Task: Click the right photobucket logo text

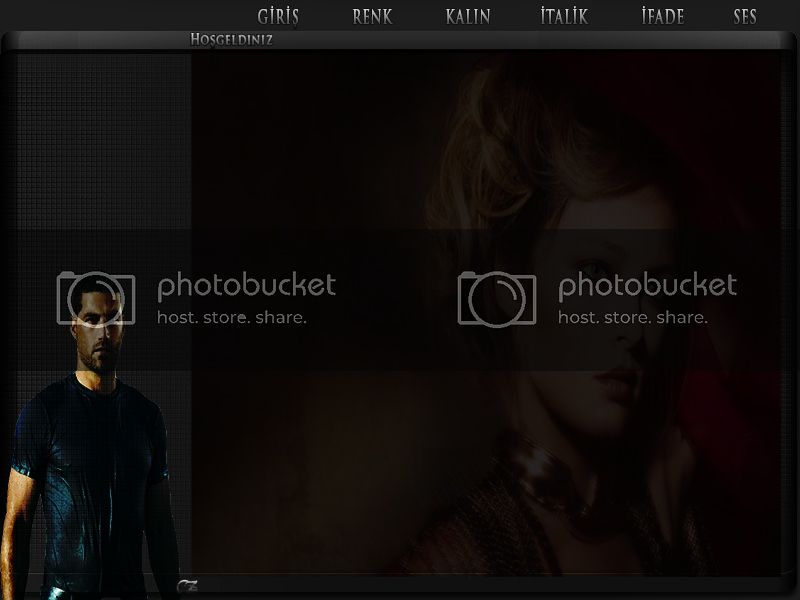Action: 647,286
